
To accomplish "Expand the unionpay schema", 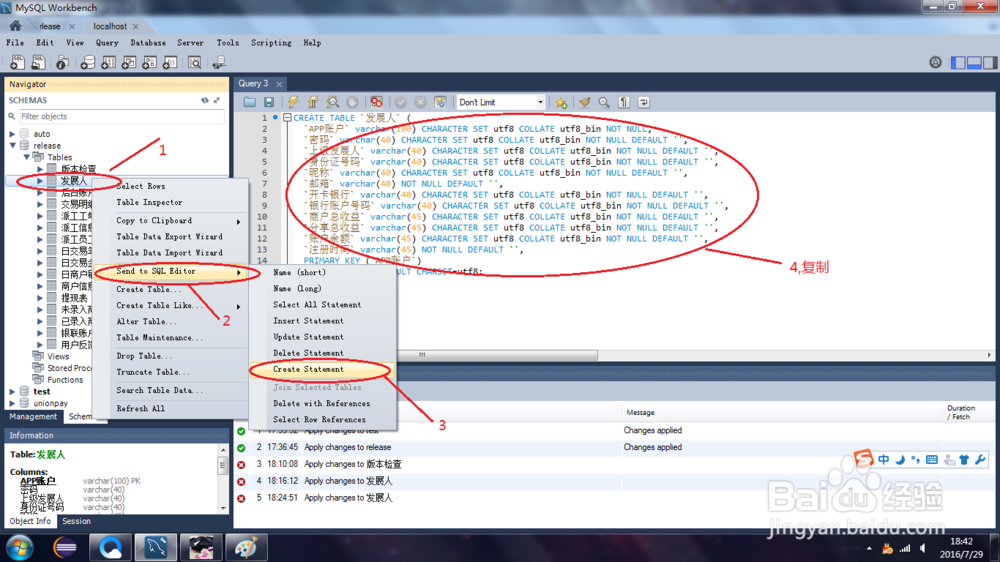I will 12,403.
